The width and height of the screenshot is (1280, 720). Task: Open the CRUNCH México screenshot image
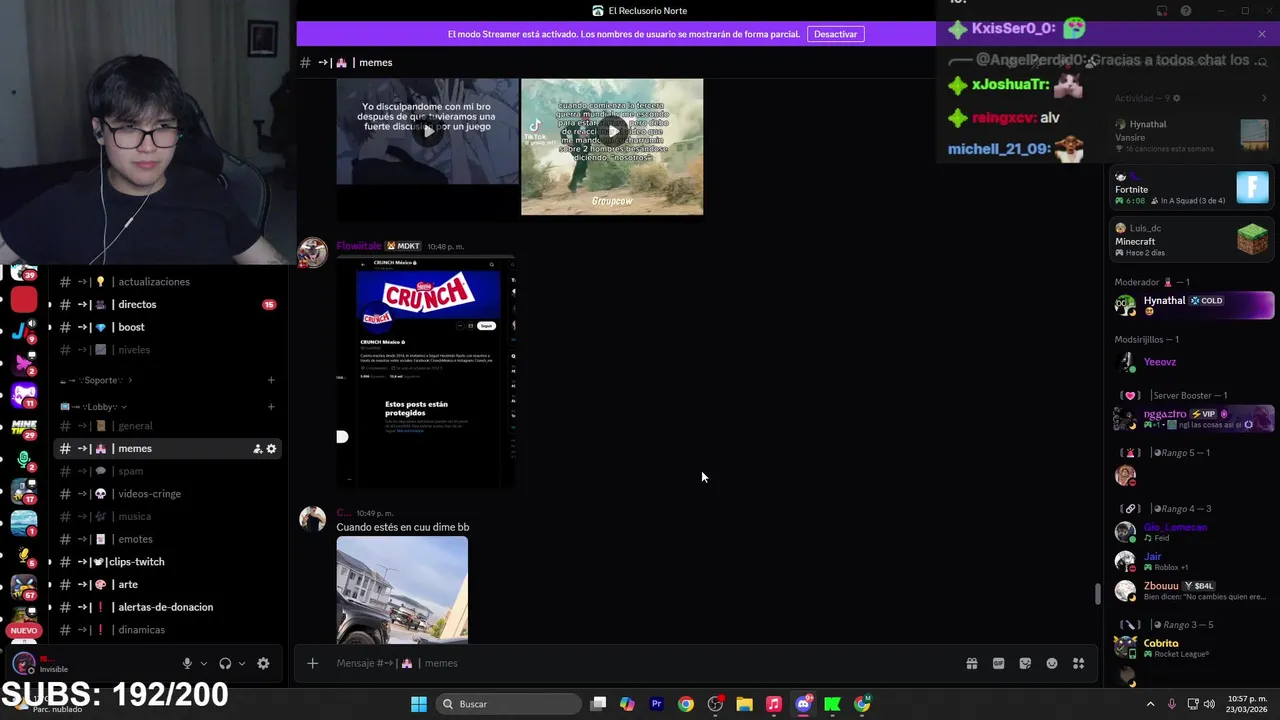coord(427,372)
